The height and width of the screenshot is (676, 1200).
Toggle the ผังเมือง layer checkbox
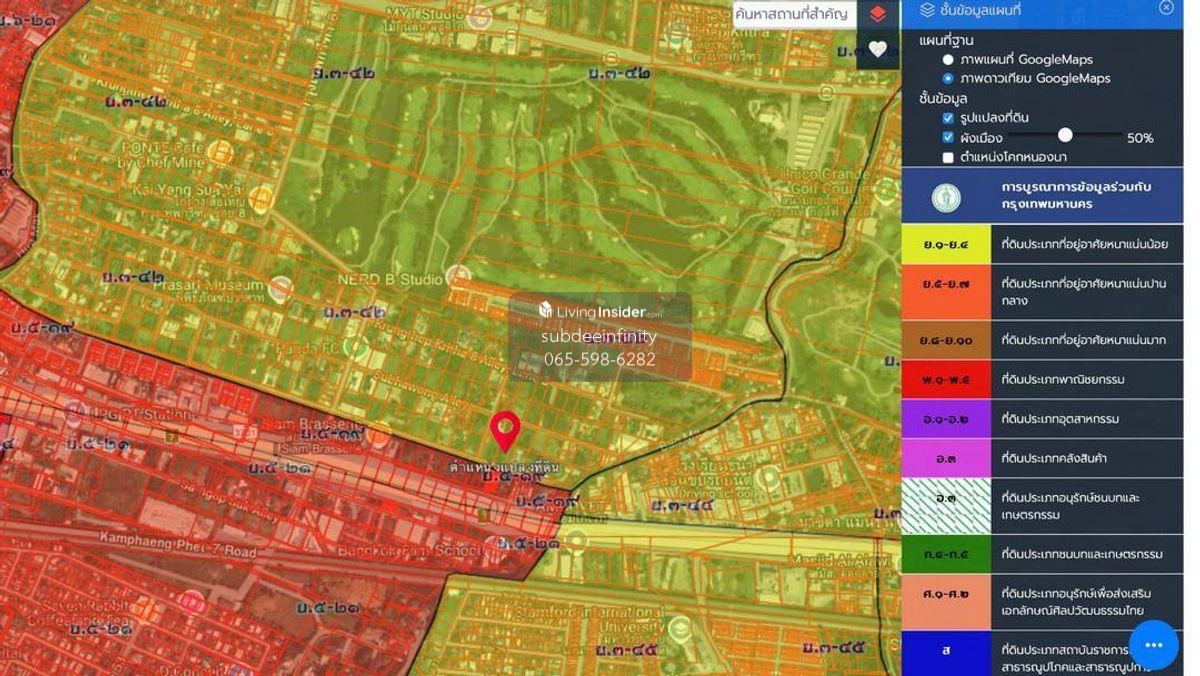pyautogui.click(x=948, y=137)
